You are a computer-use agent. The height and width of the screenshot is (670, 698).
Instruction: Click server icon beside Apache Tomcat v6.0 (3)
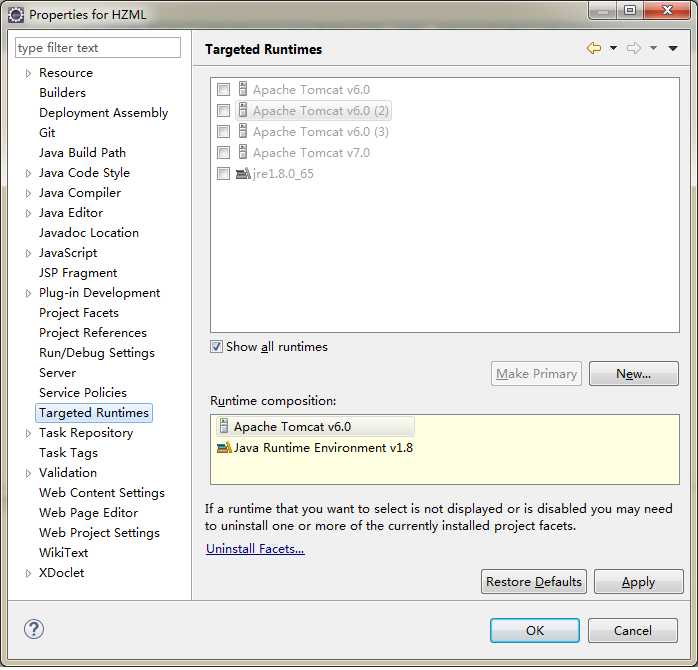click(x=243, y=131)
